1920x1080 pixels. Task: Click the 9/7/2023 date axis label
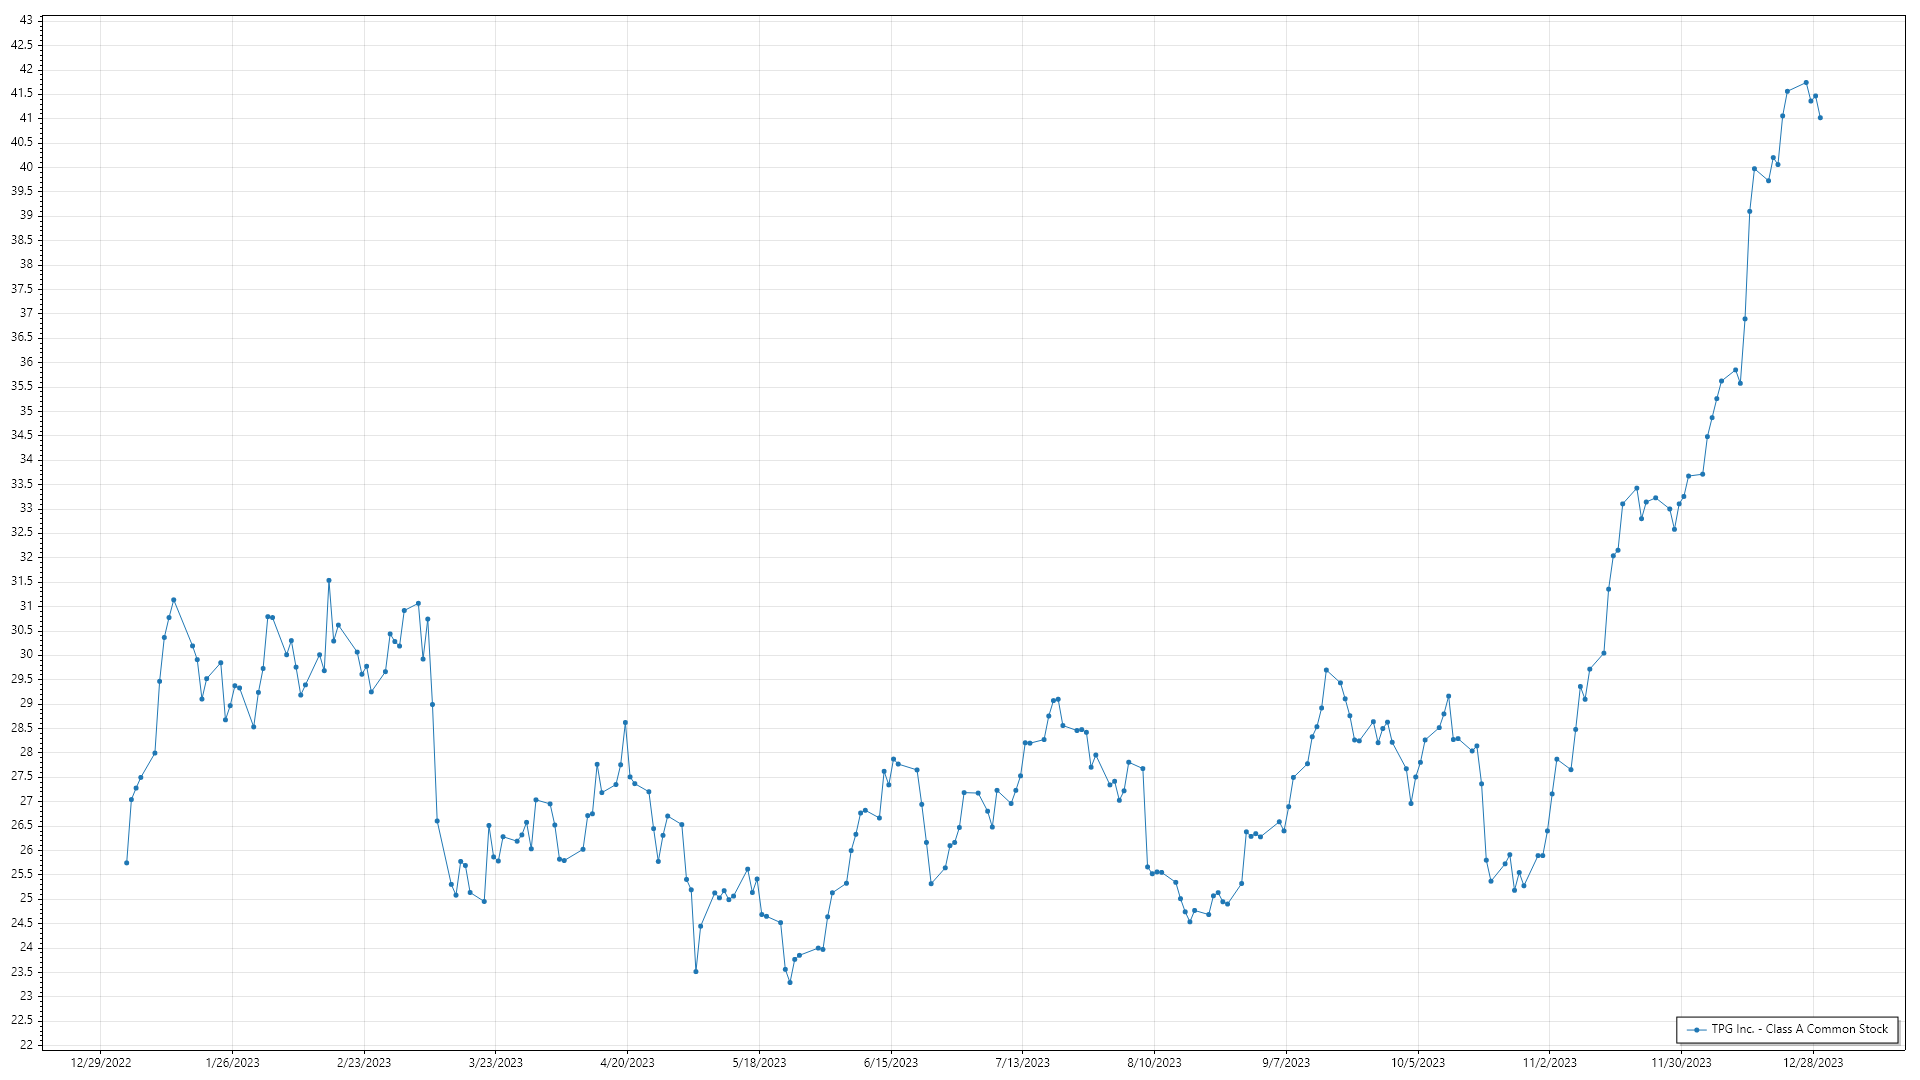click(x=1286, y=1062)
